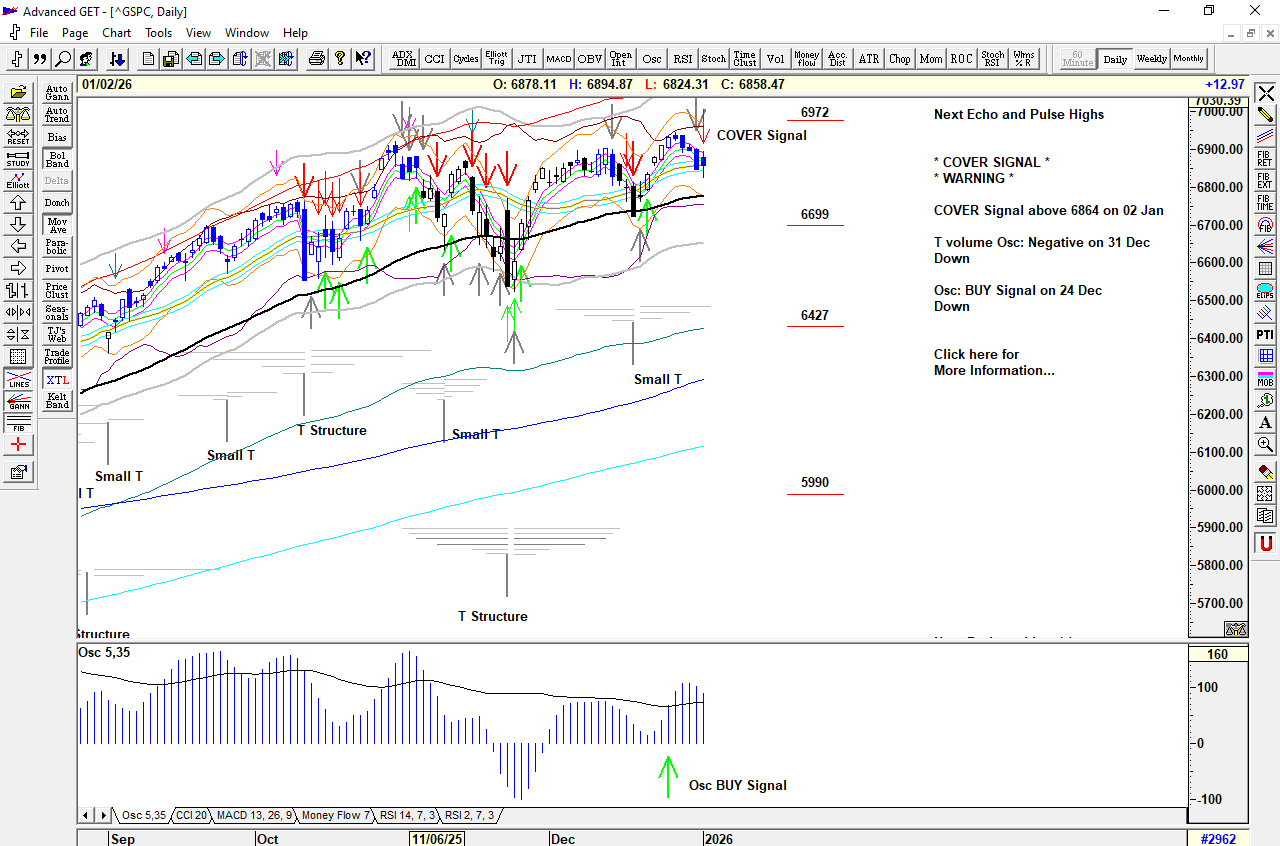Toggle the Bol Band study
This screenshot has width=1280, height=846.
click(x=57, y=160)
